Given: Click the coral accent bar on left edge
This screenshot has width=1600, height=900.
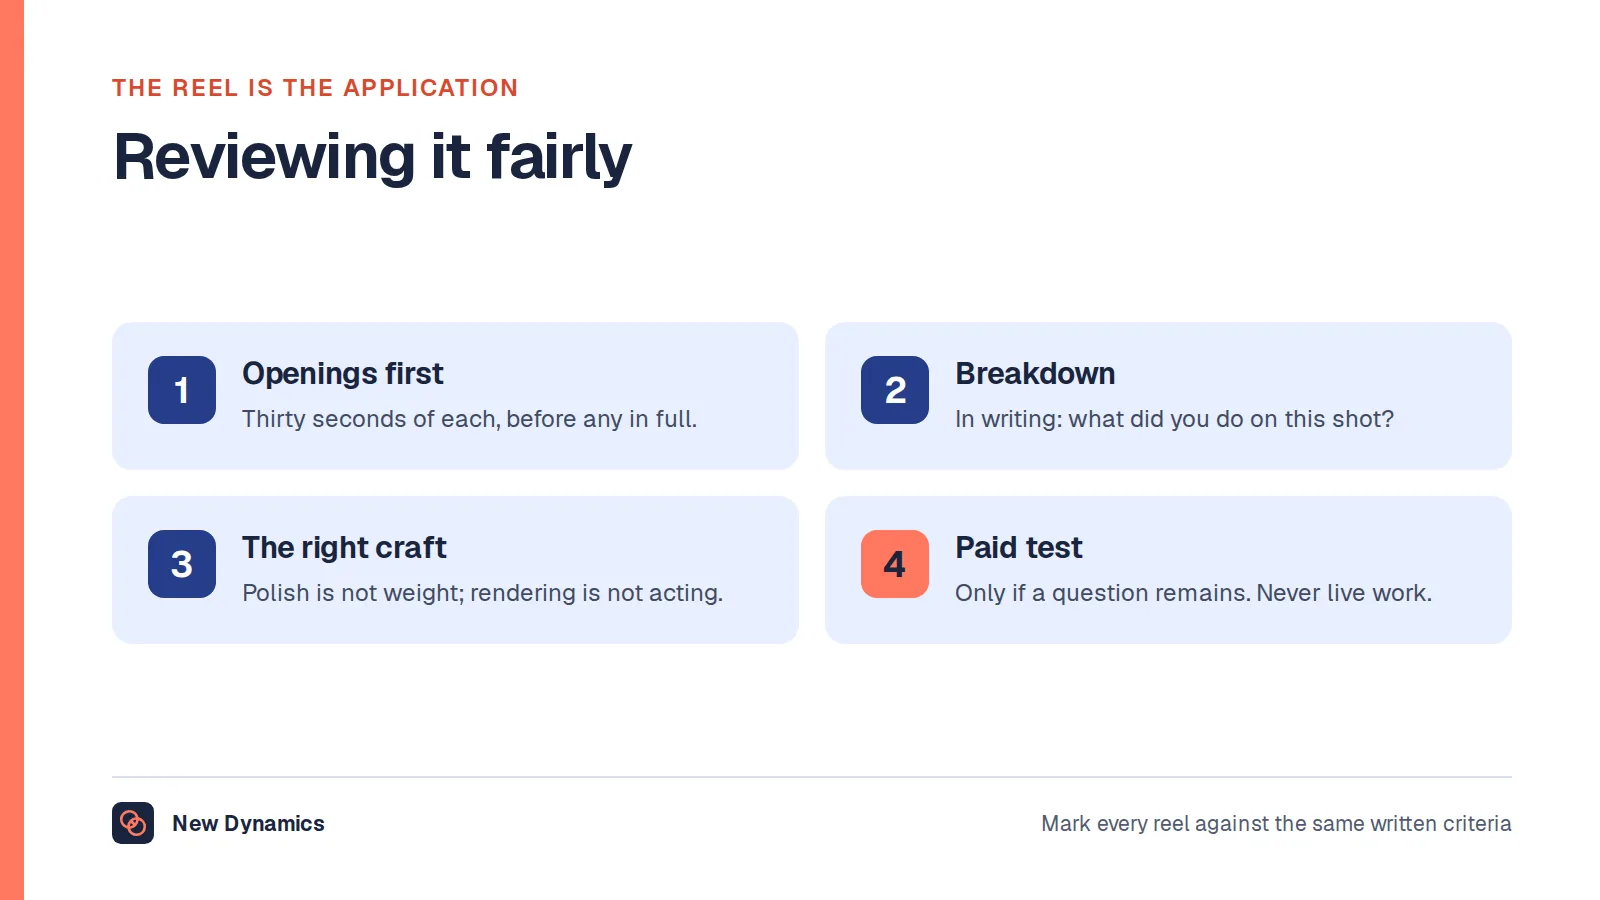Looking at the screenshot, I should (12, 450).
